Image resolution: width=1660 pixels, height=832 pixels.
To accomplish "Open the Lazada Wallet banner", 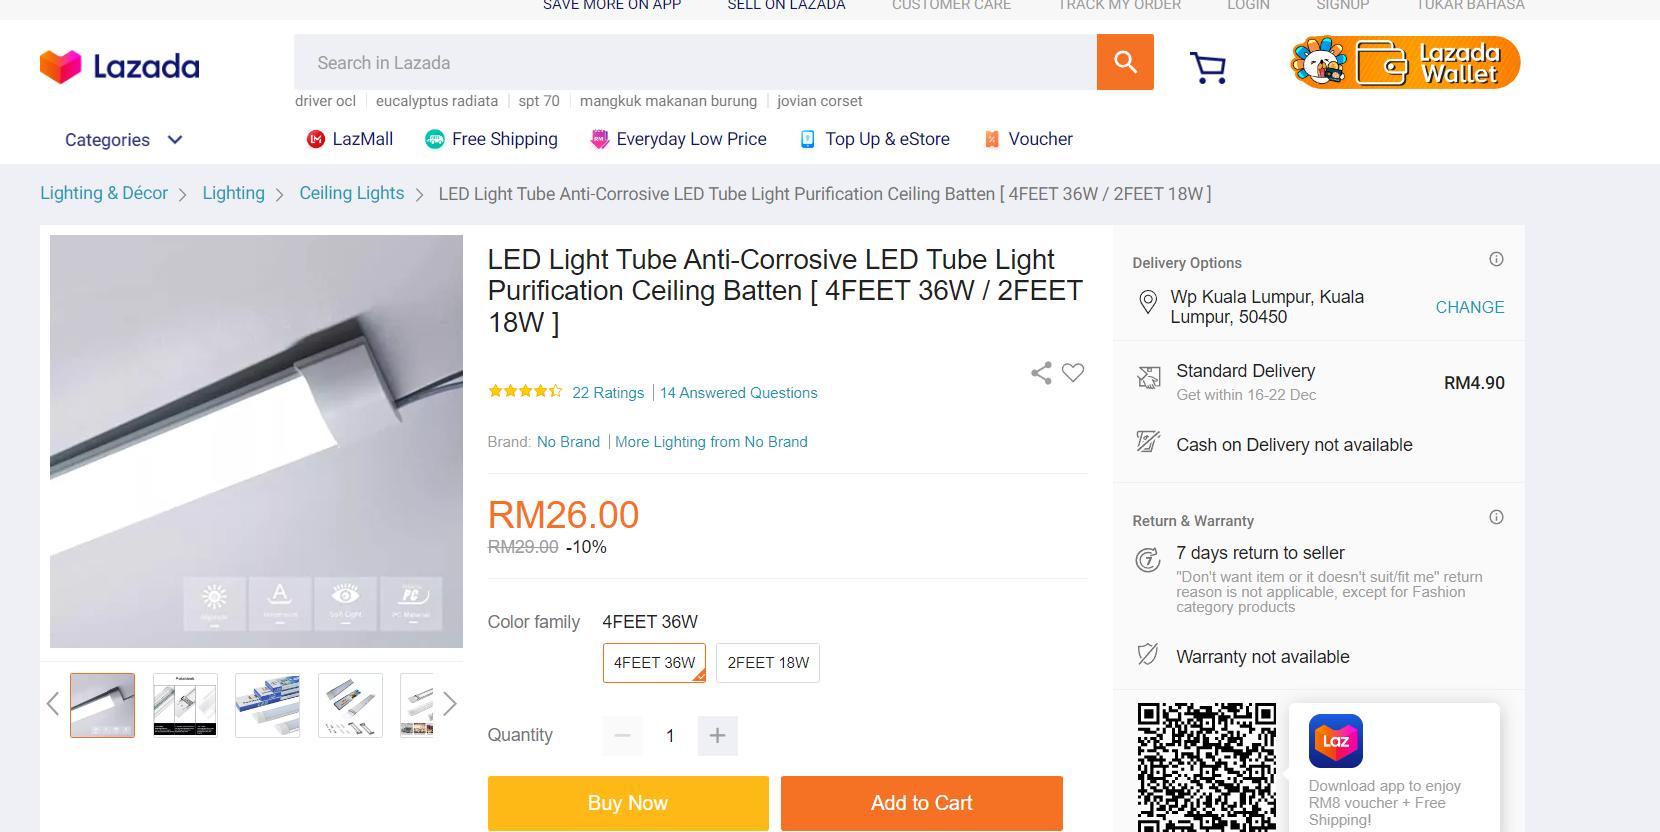I will tap(1405, 63).
